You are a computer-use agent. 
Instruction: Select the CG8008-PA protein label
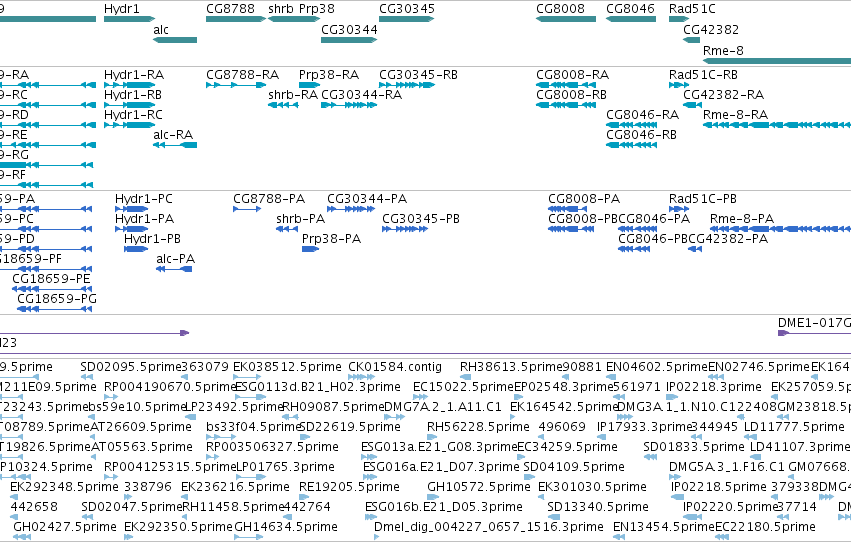coord(583,199)
